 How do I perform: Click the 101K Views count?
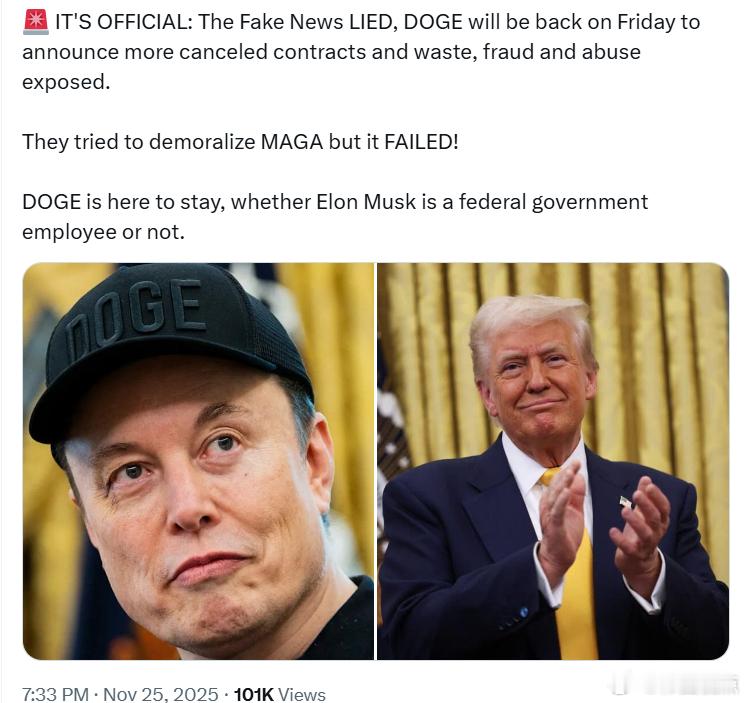click(x=280, y=694)
